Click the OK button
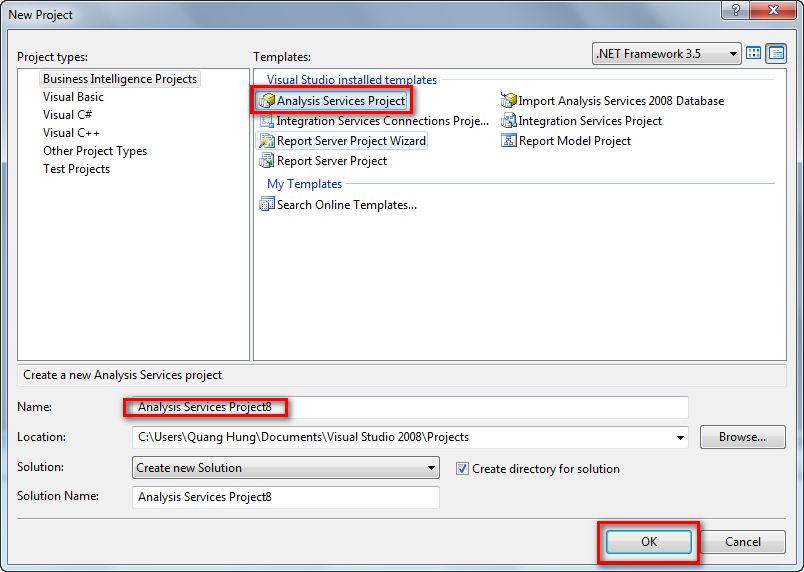The width and height of the screenshot is (804, 572). coord(649,542)
